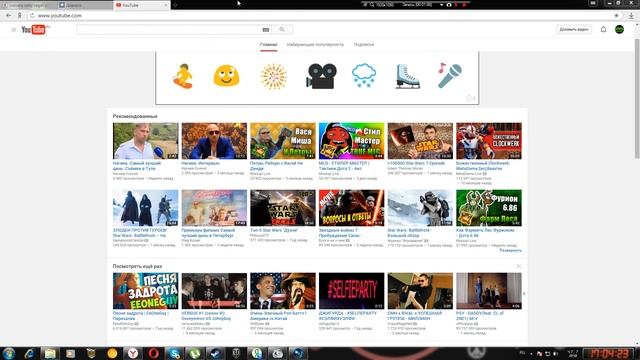Open the 'Топ-5 Star Wars Дуэли' title link
Screen dimensions: 640x360
[x=274, y=230]
